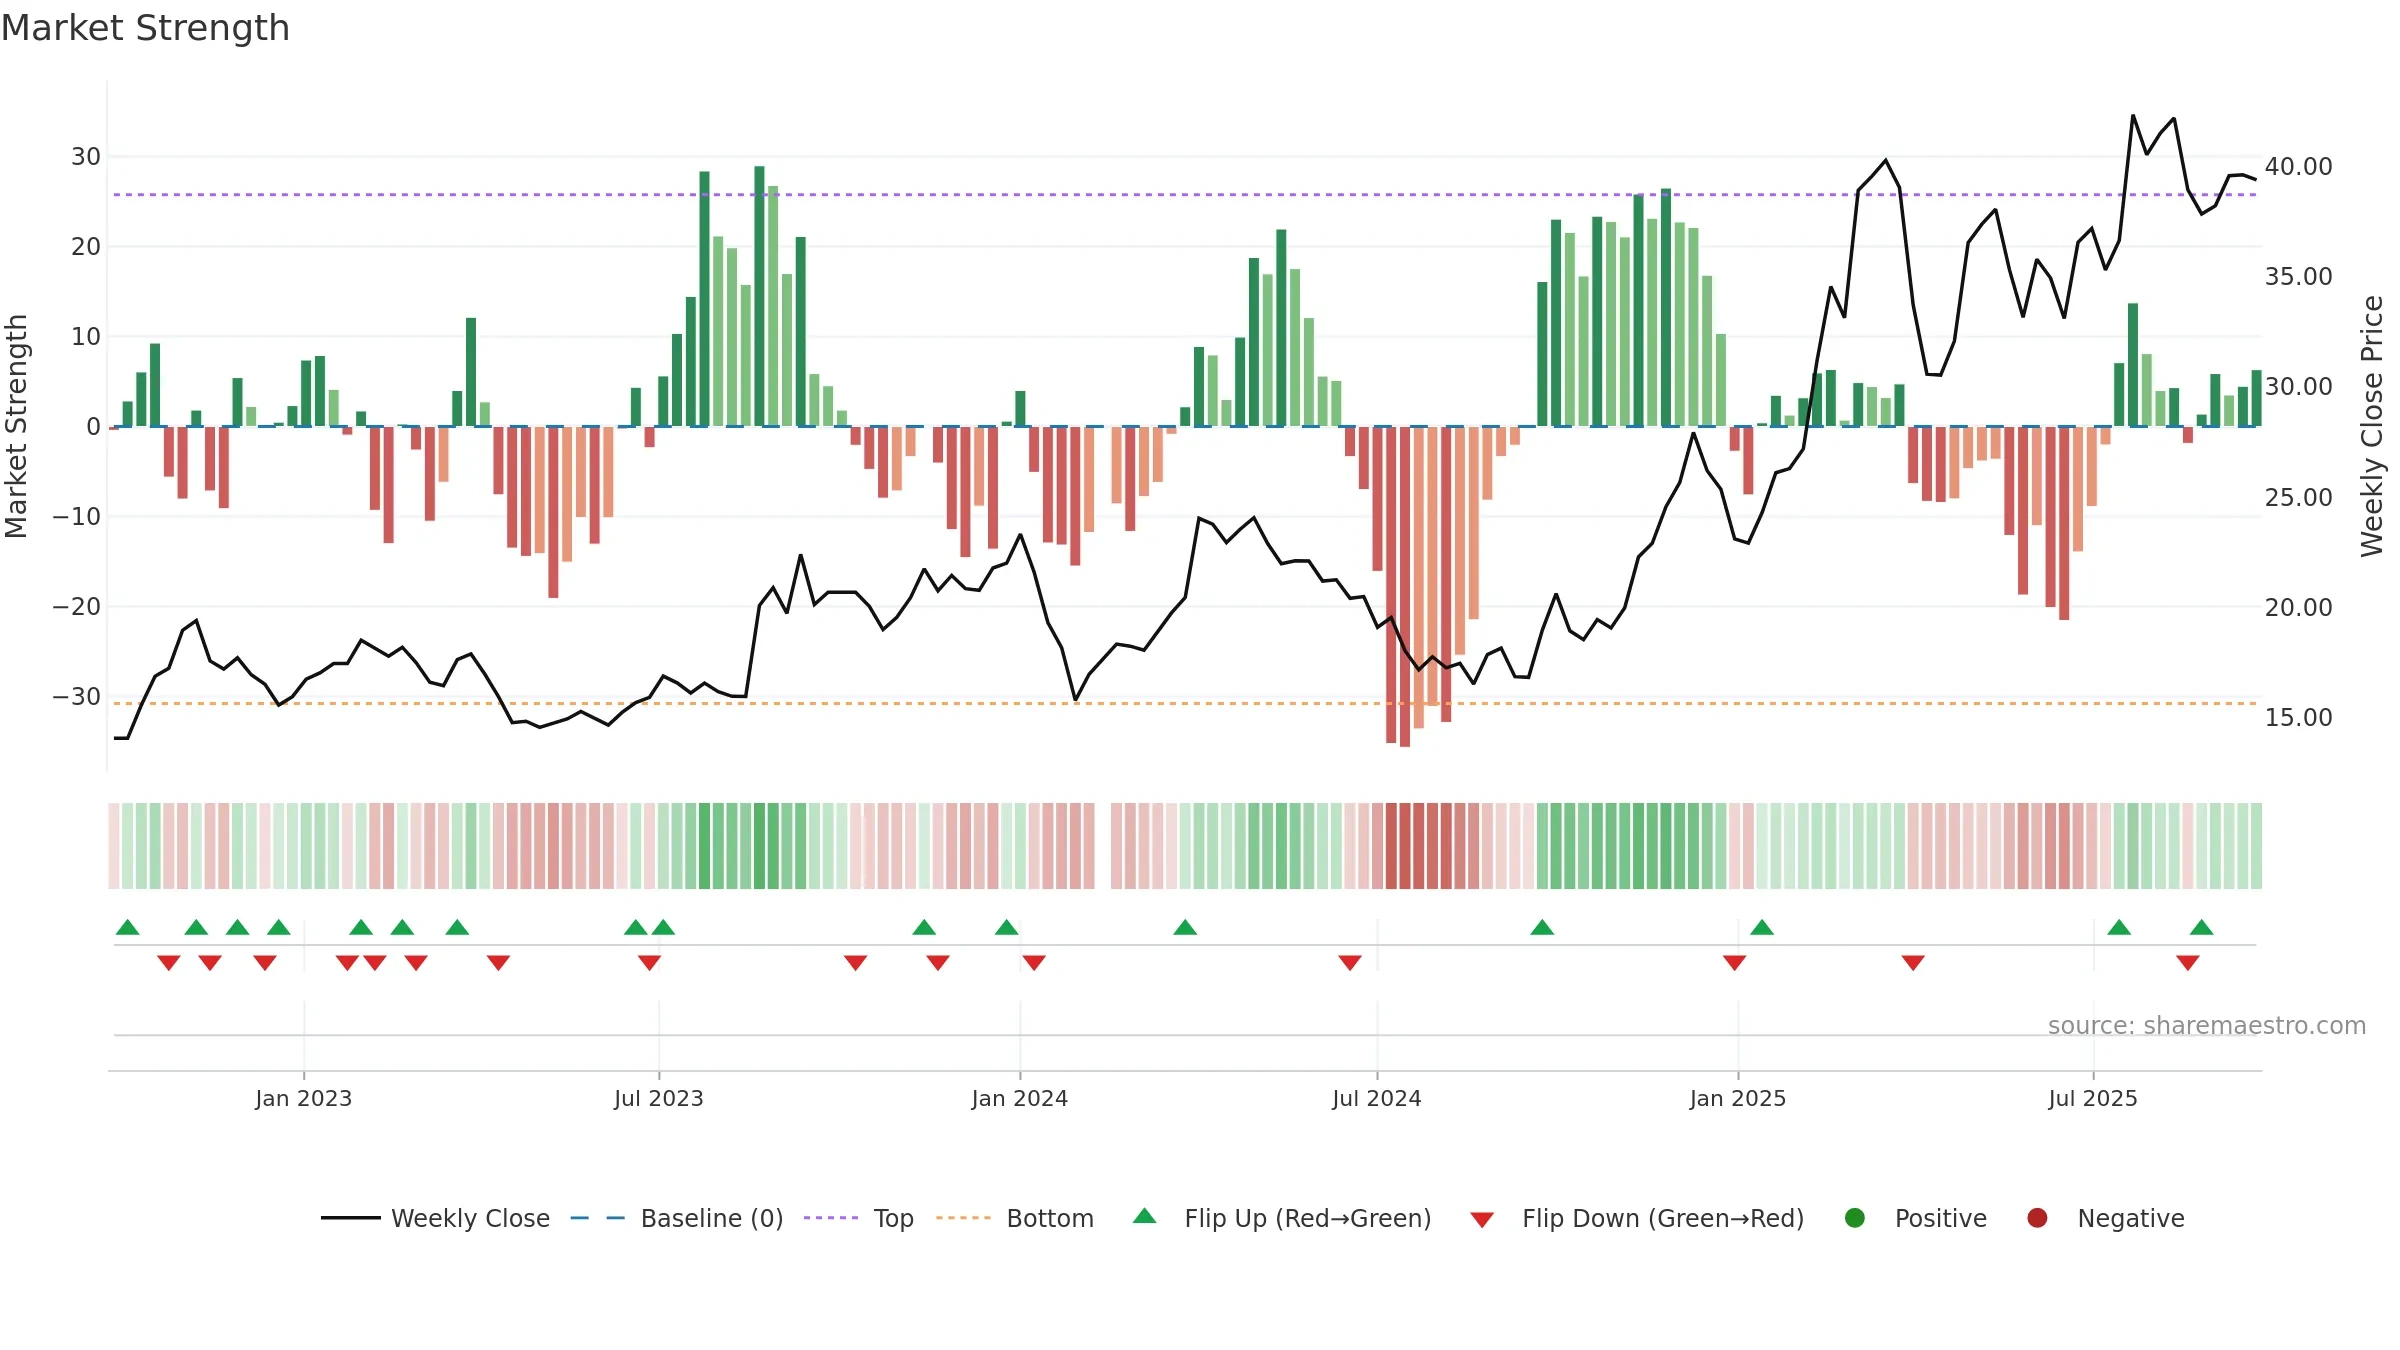Click the −30 market strength axis value
The height and width of the screenshot is (1350, 2400).
[x=76, y=696]
